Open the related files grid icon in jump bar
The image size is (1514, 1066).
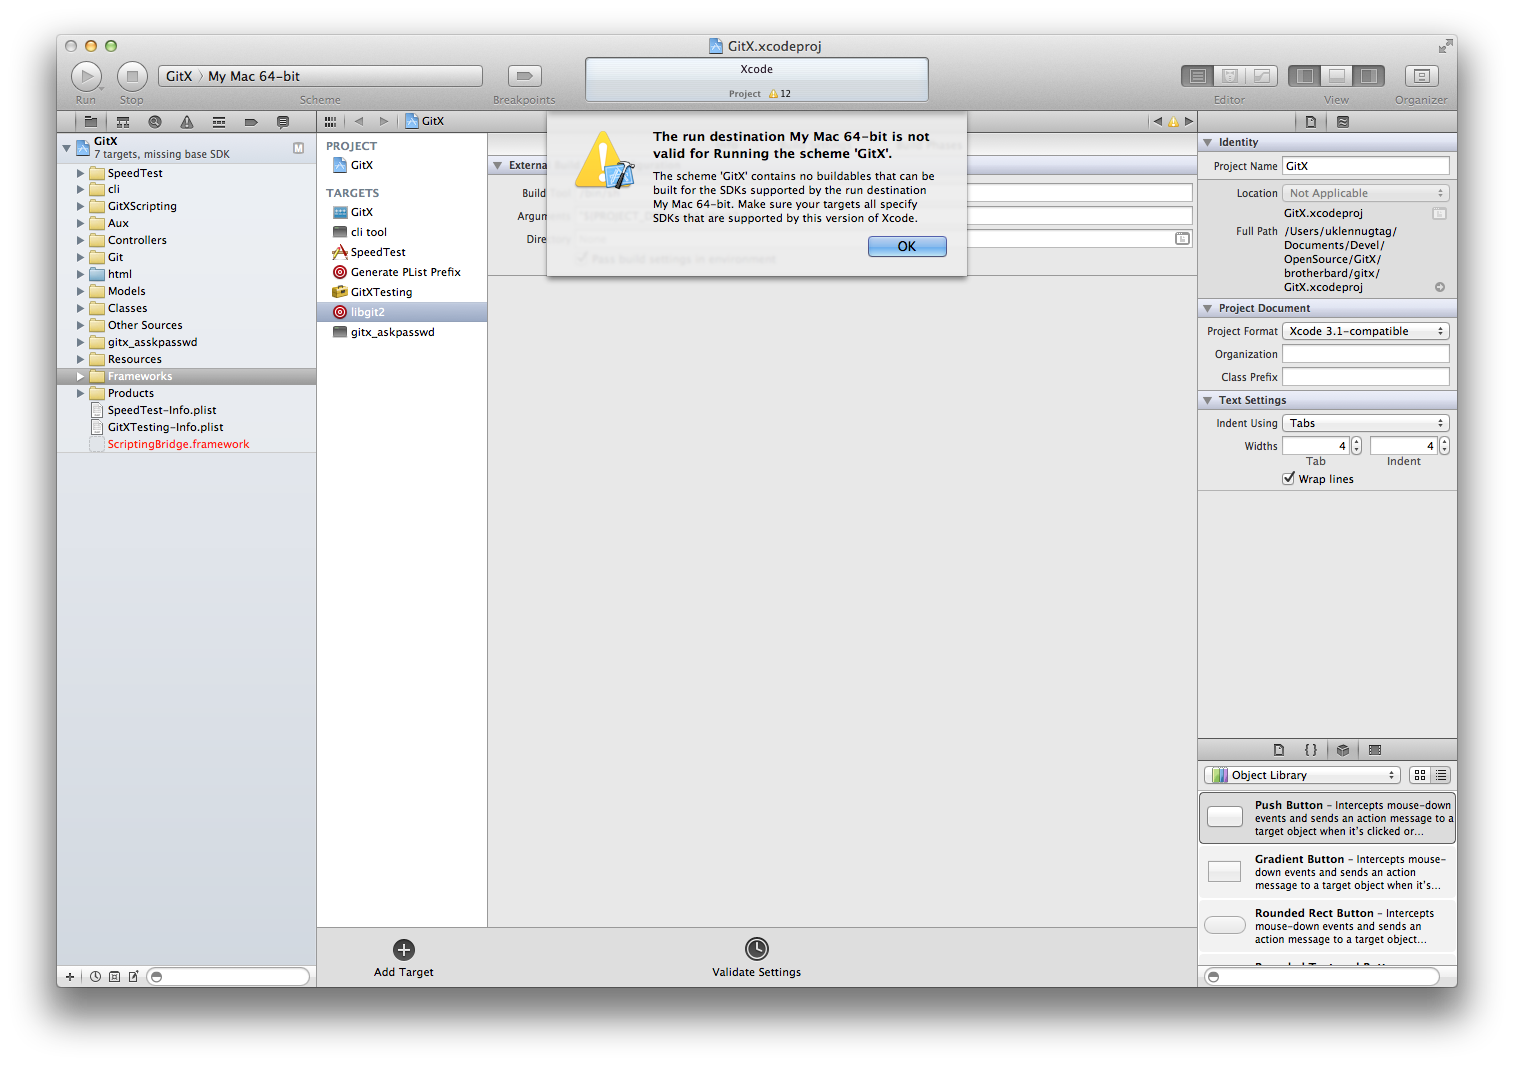click(x=330, y=122)
